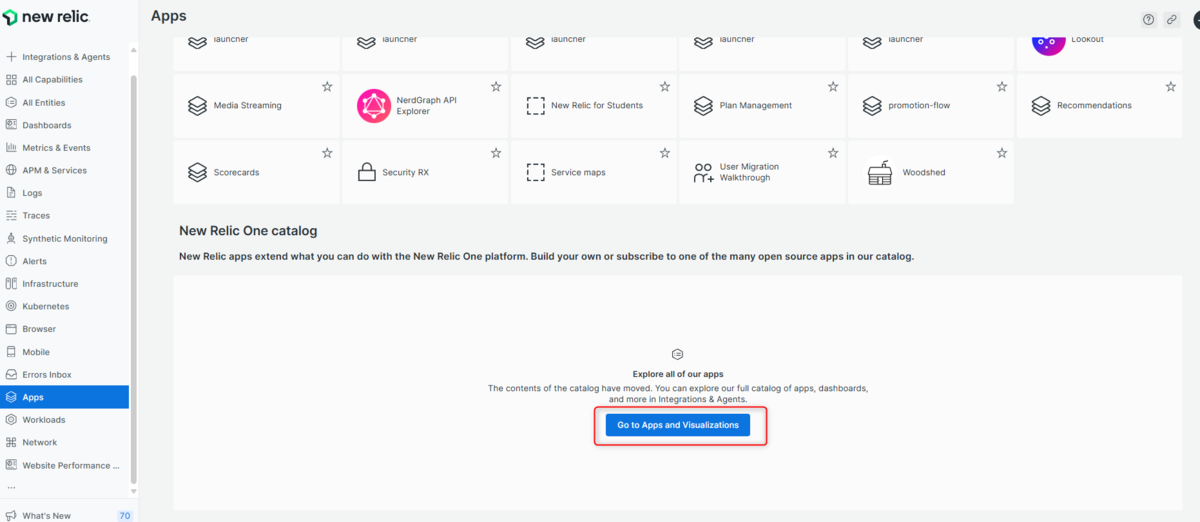Click the Explore all of our apps text
The width and height of the screenshot is (1200, 522).
coord(678,374)
